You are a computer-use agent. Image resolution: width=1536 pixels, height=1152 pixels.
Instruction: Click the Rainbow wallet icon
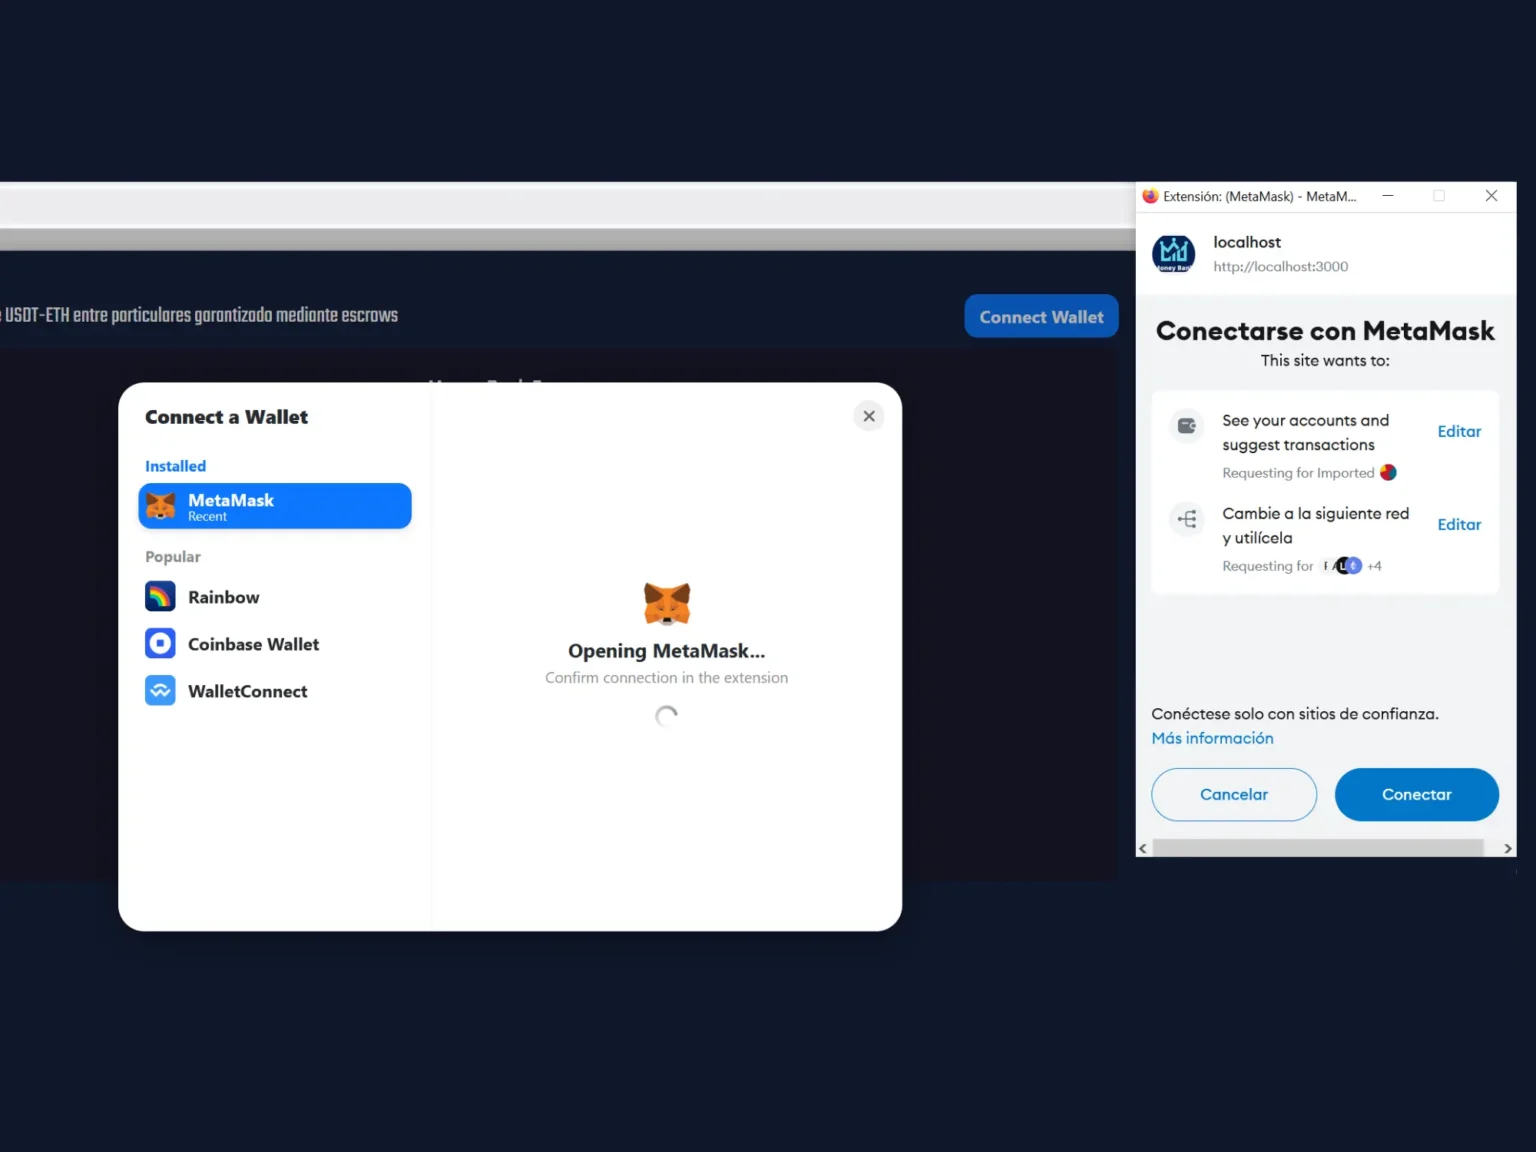pyautogui.click(x=160, y=597)
